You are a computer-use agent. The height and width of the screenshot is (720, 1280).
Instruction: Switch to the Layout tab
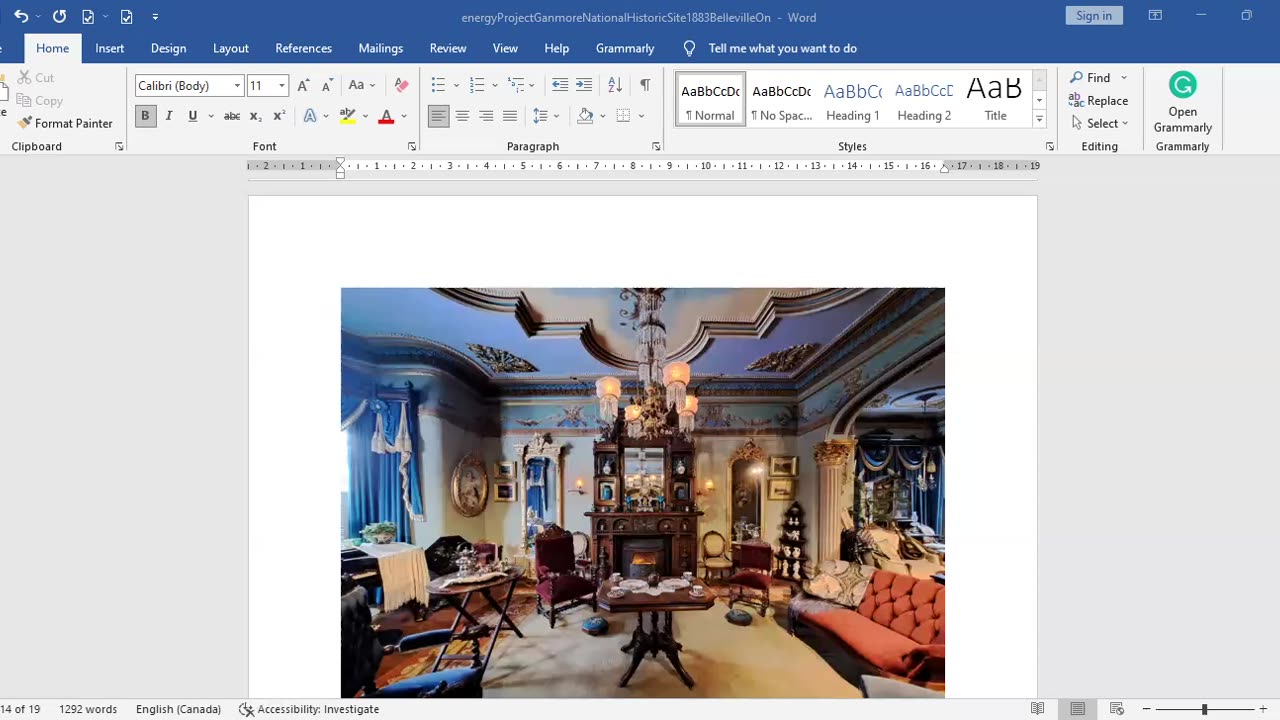(x=231, y=48)
